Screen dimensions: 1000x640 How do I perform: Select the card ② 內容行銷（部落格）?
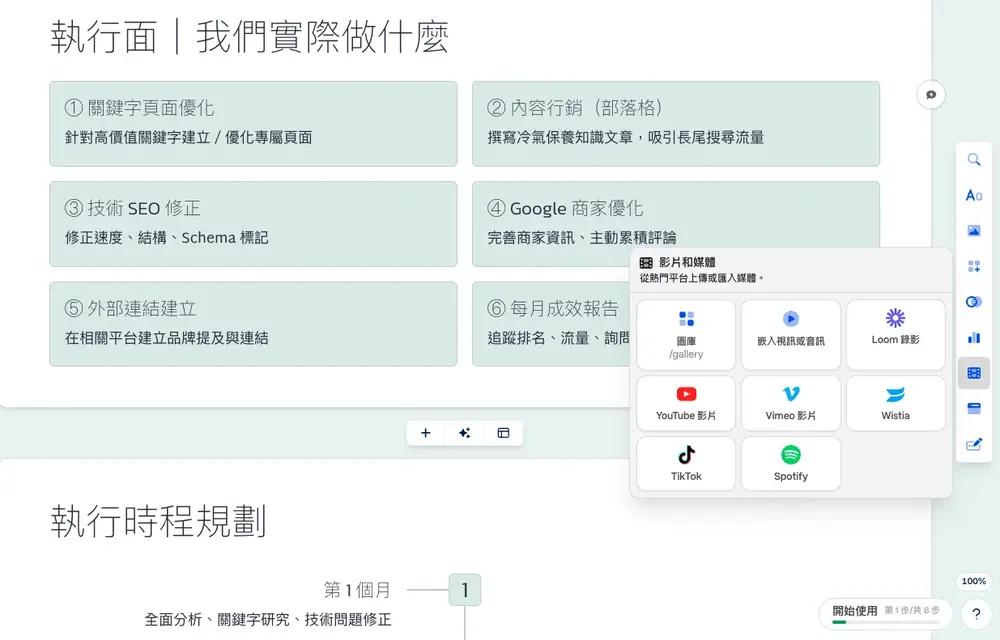(676, 124)
